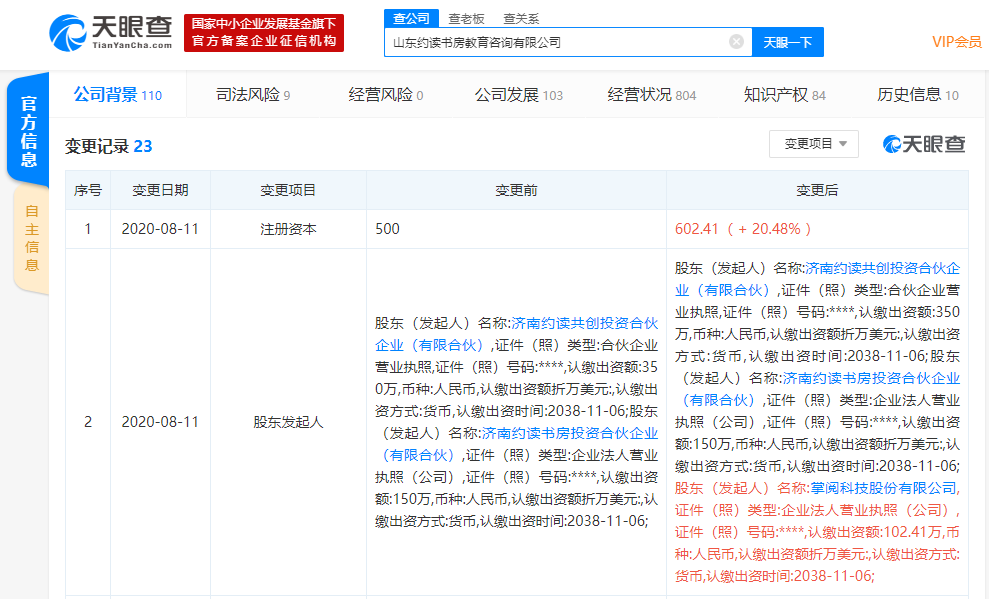This screenshot has width=989, height=599.
Task: Click the 变更前 column header
Action: click(x=516, y=190)
